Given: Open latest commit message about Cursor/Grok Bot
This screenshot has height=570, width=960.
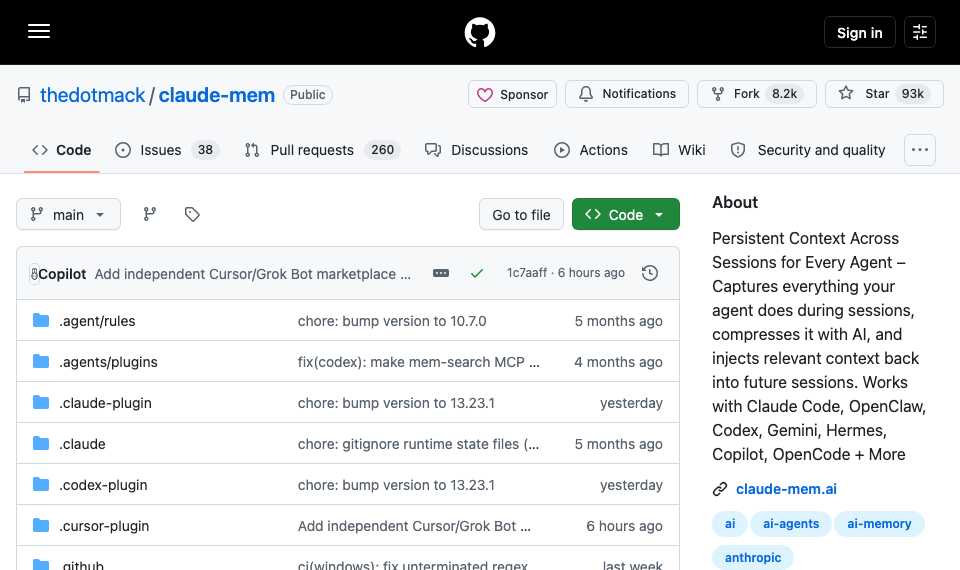Looking at the screenshot, I should tap(252, 274).
